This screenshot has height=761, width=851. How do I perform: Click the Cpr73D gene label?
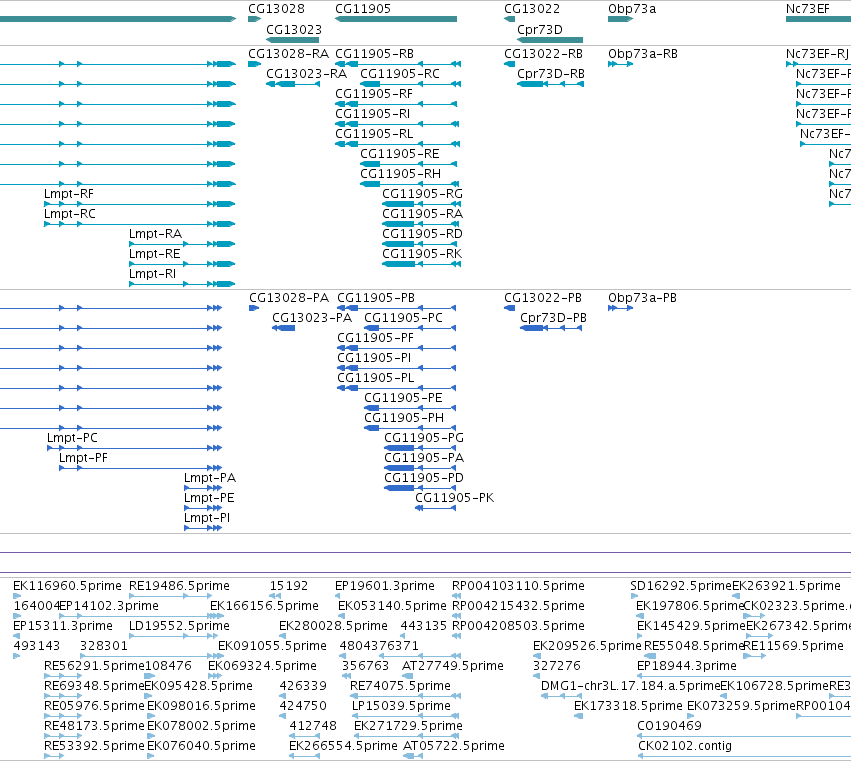539,30
